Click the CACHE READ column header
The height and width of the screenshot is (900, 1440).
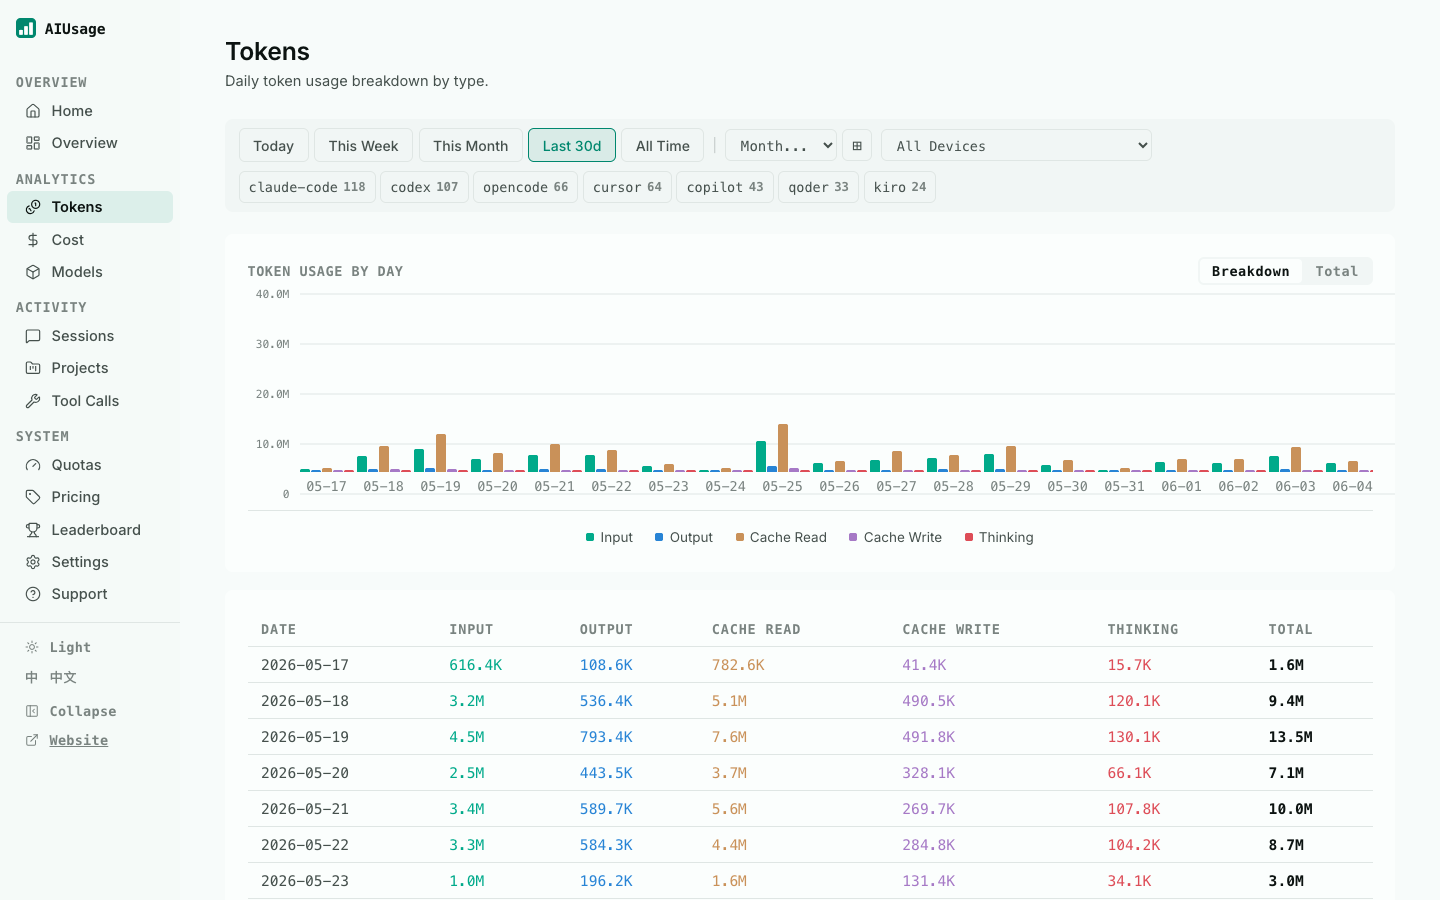(x=756, y=629)
